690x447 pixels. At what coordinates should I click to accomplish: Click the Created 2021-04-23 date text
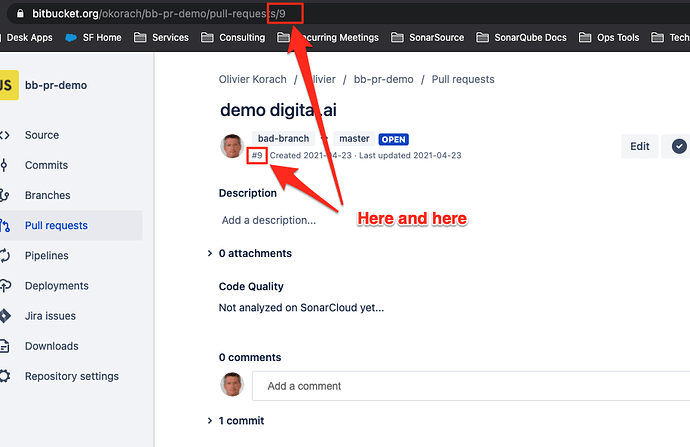coord(311,155)
